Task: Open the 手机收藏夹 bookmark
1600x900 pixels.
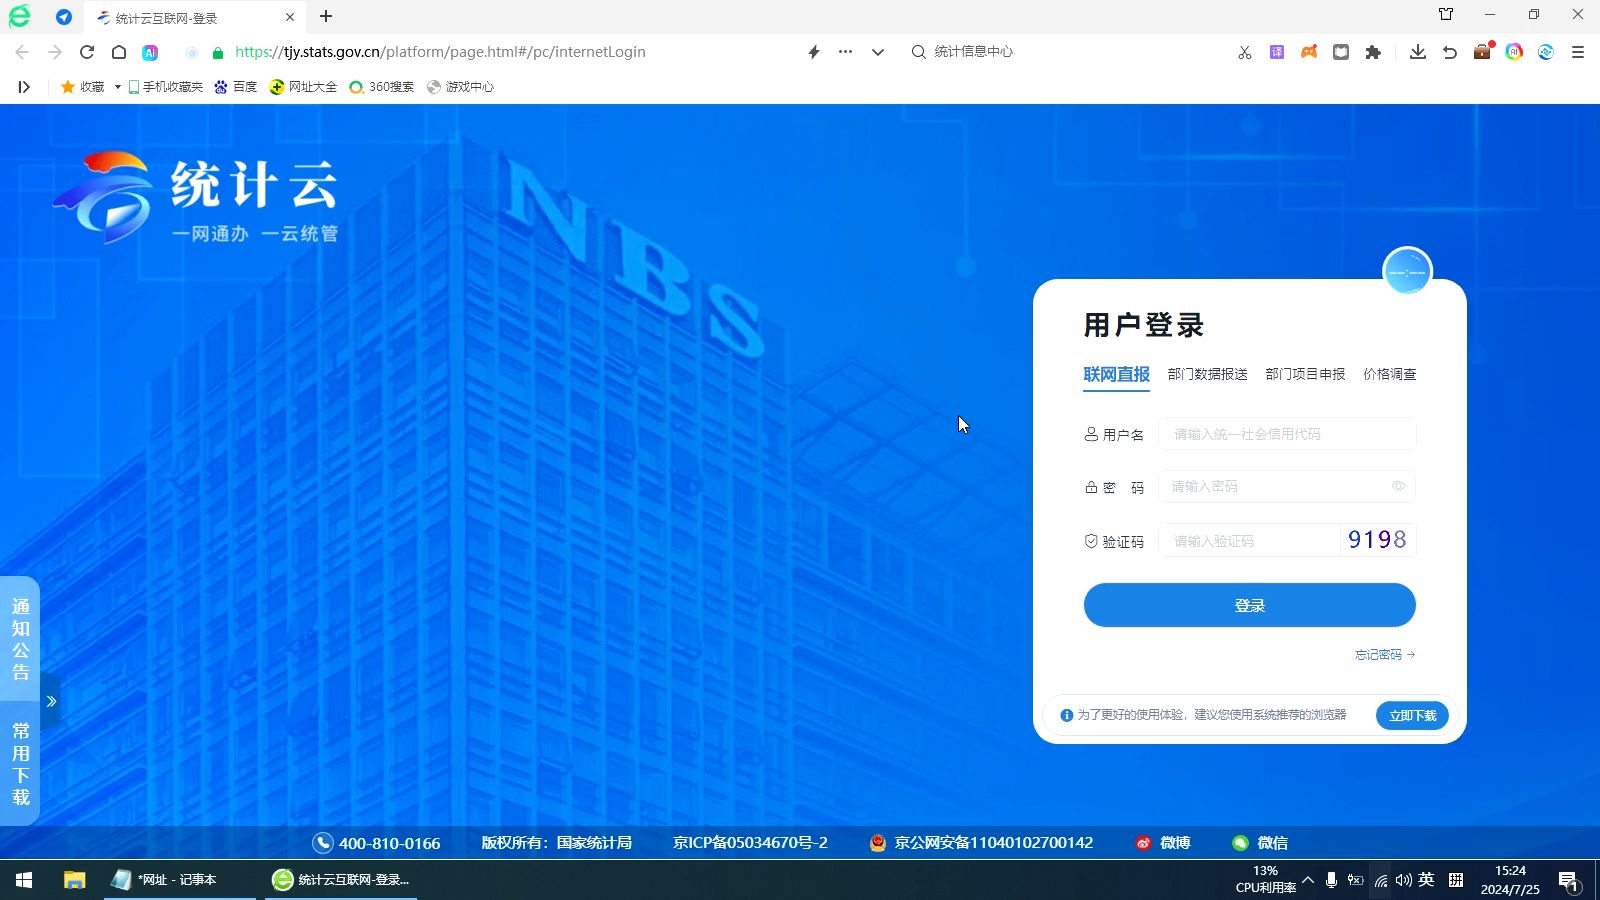Action: pos(166,87)
